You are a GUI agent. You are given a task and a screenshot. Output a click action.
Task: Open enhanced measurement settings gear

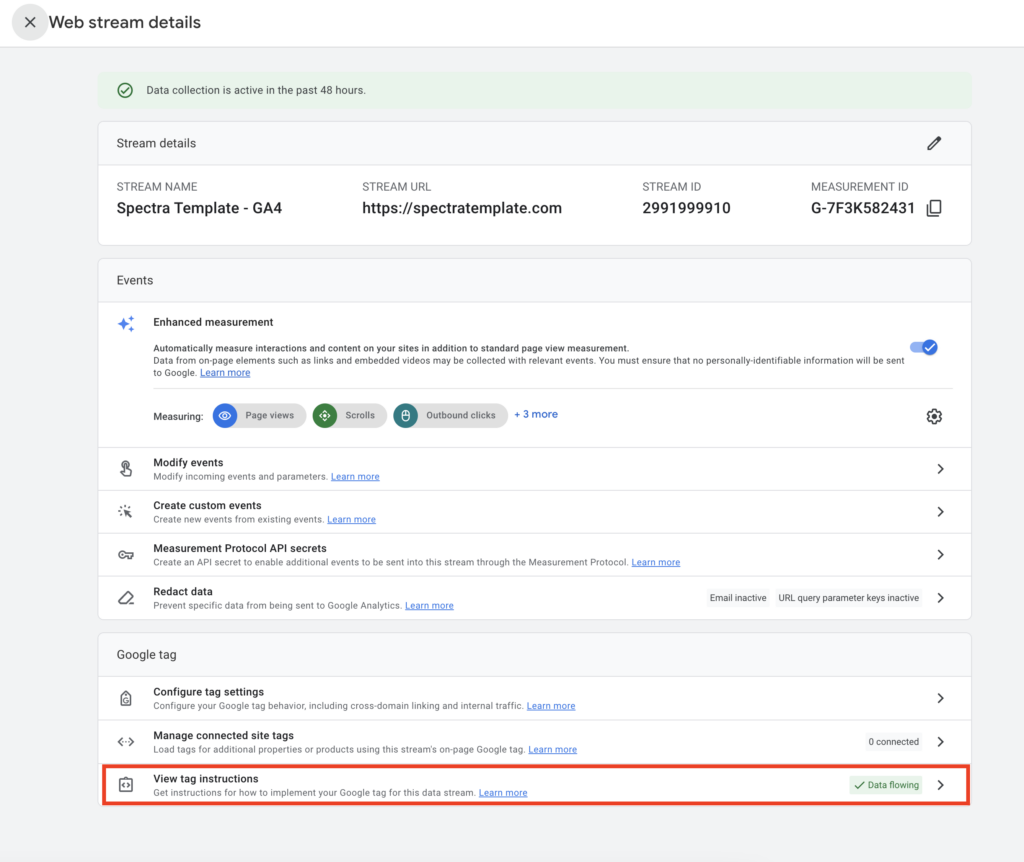click(x=934, y=416)
